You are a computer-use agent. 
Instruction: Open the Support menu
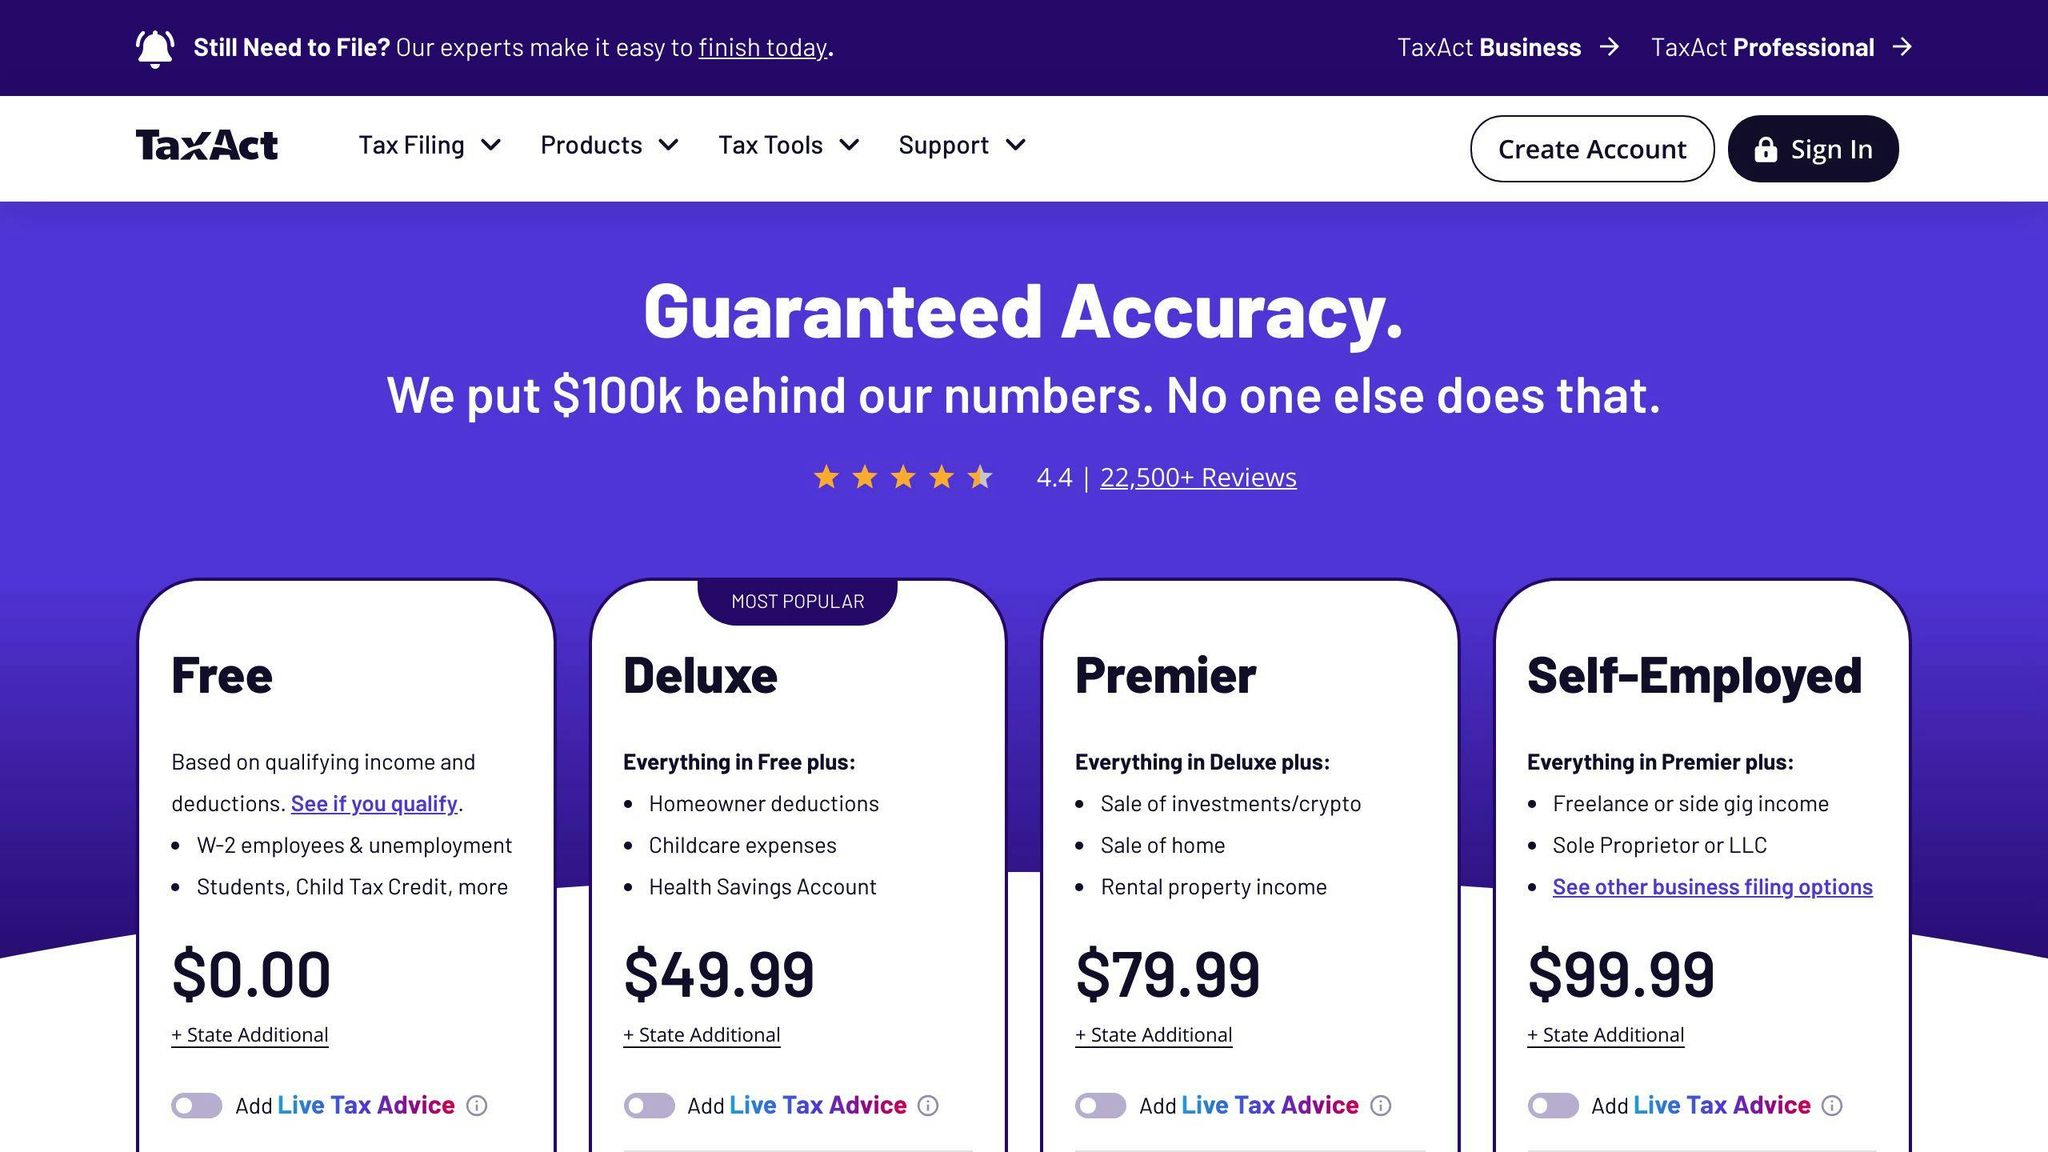(x=962, y=146)
